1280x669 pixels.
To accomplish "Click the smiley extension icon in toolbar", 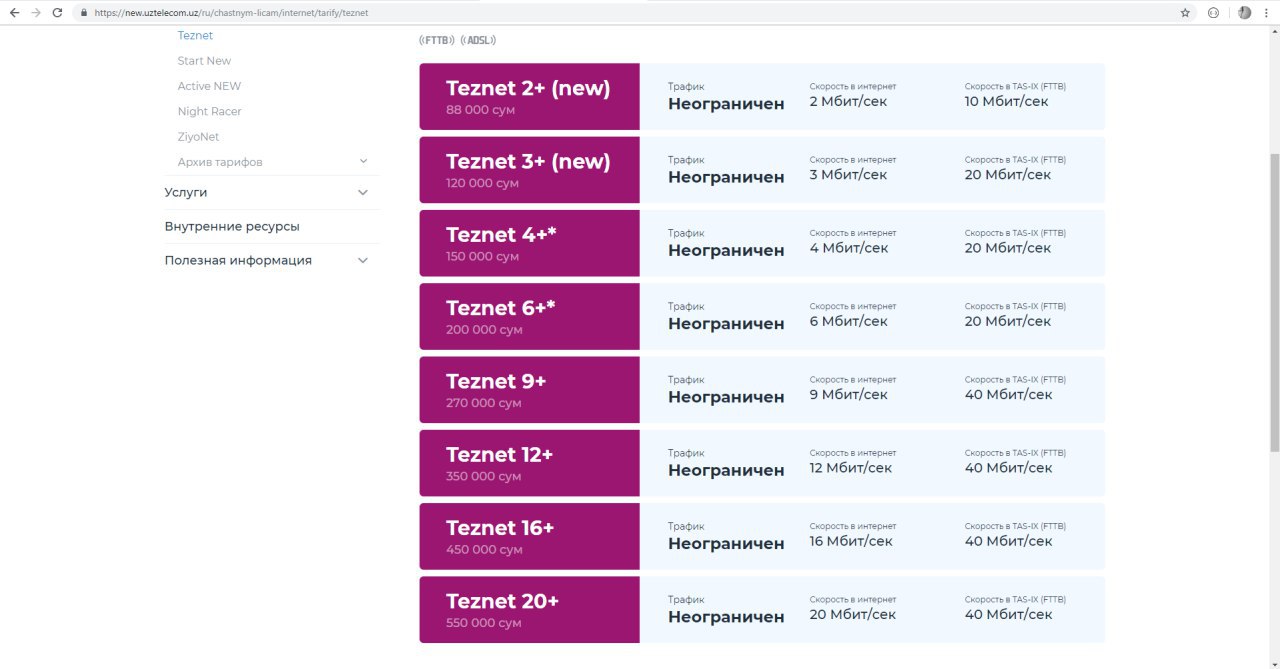I will (x=1213, y=13).
